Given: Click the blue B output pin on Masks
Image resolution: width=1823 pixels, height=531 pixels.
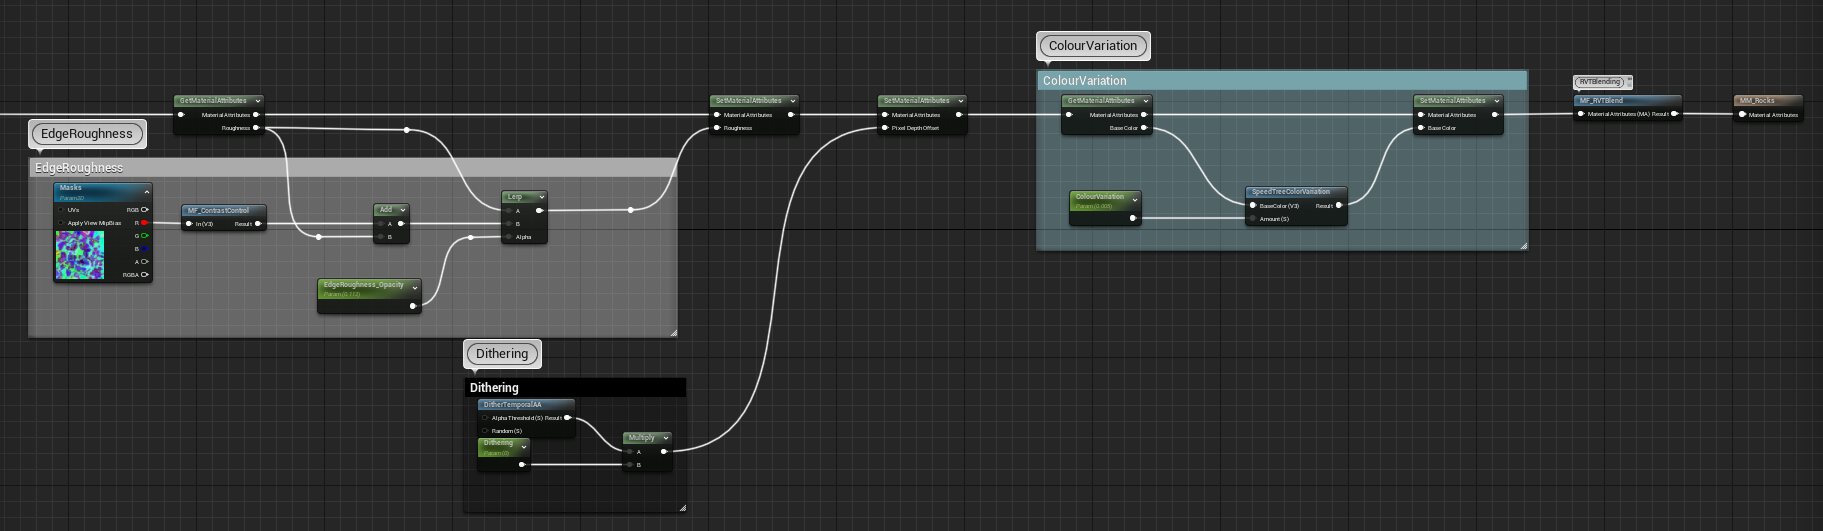Looking at the screenshot, I should [145, 249].
